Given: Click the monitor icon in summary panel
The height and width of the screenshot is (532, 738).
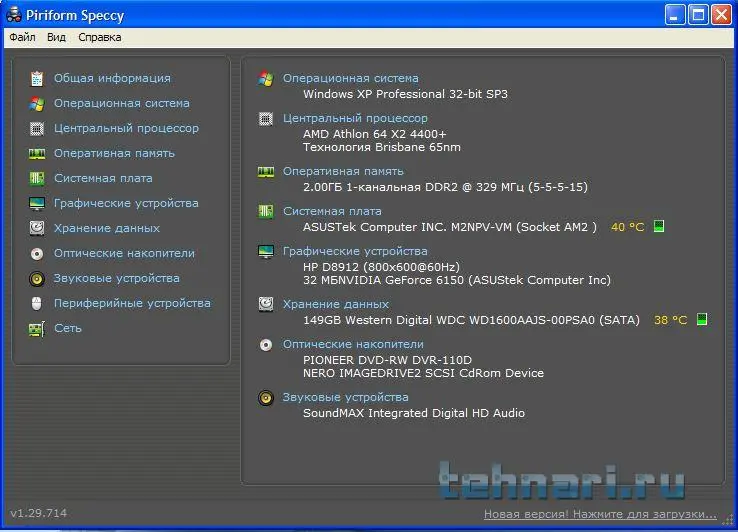Looking at the screenshot, I should click(x=266, y=252).
